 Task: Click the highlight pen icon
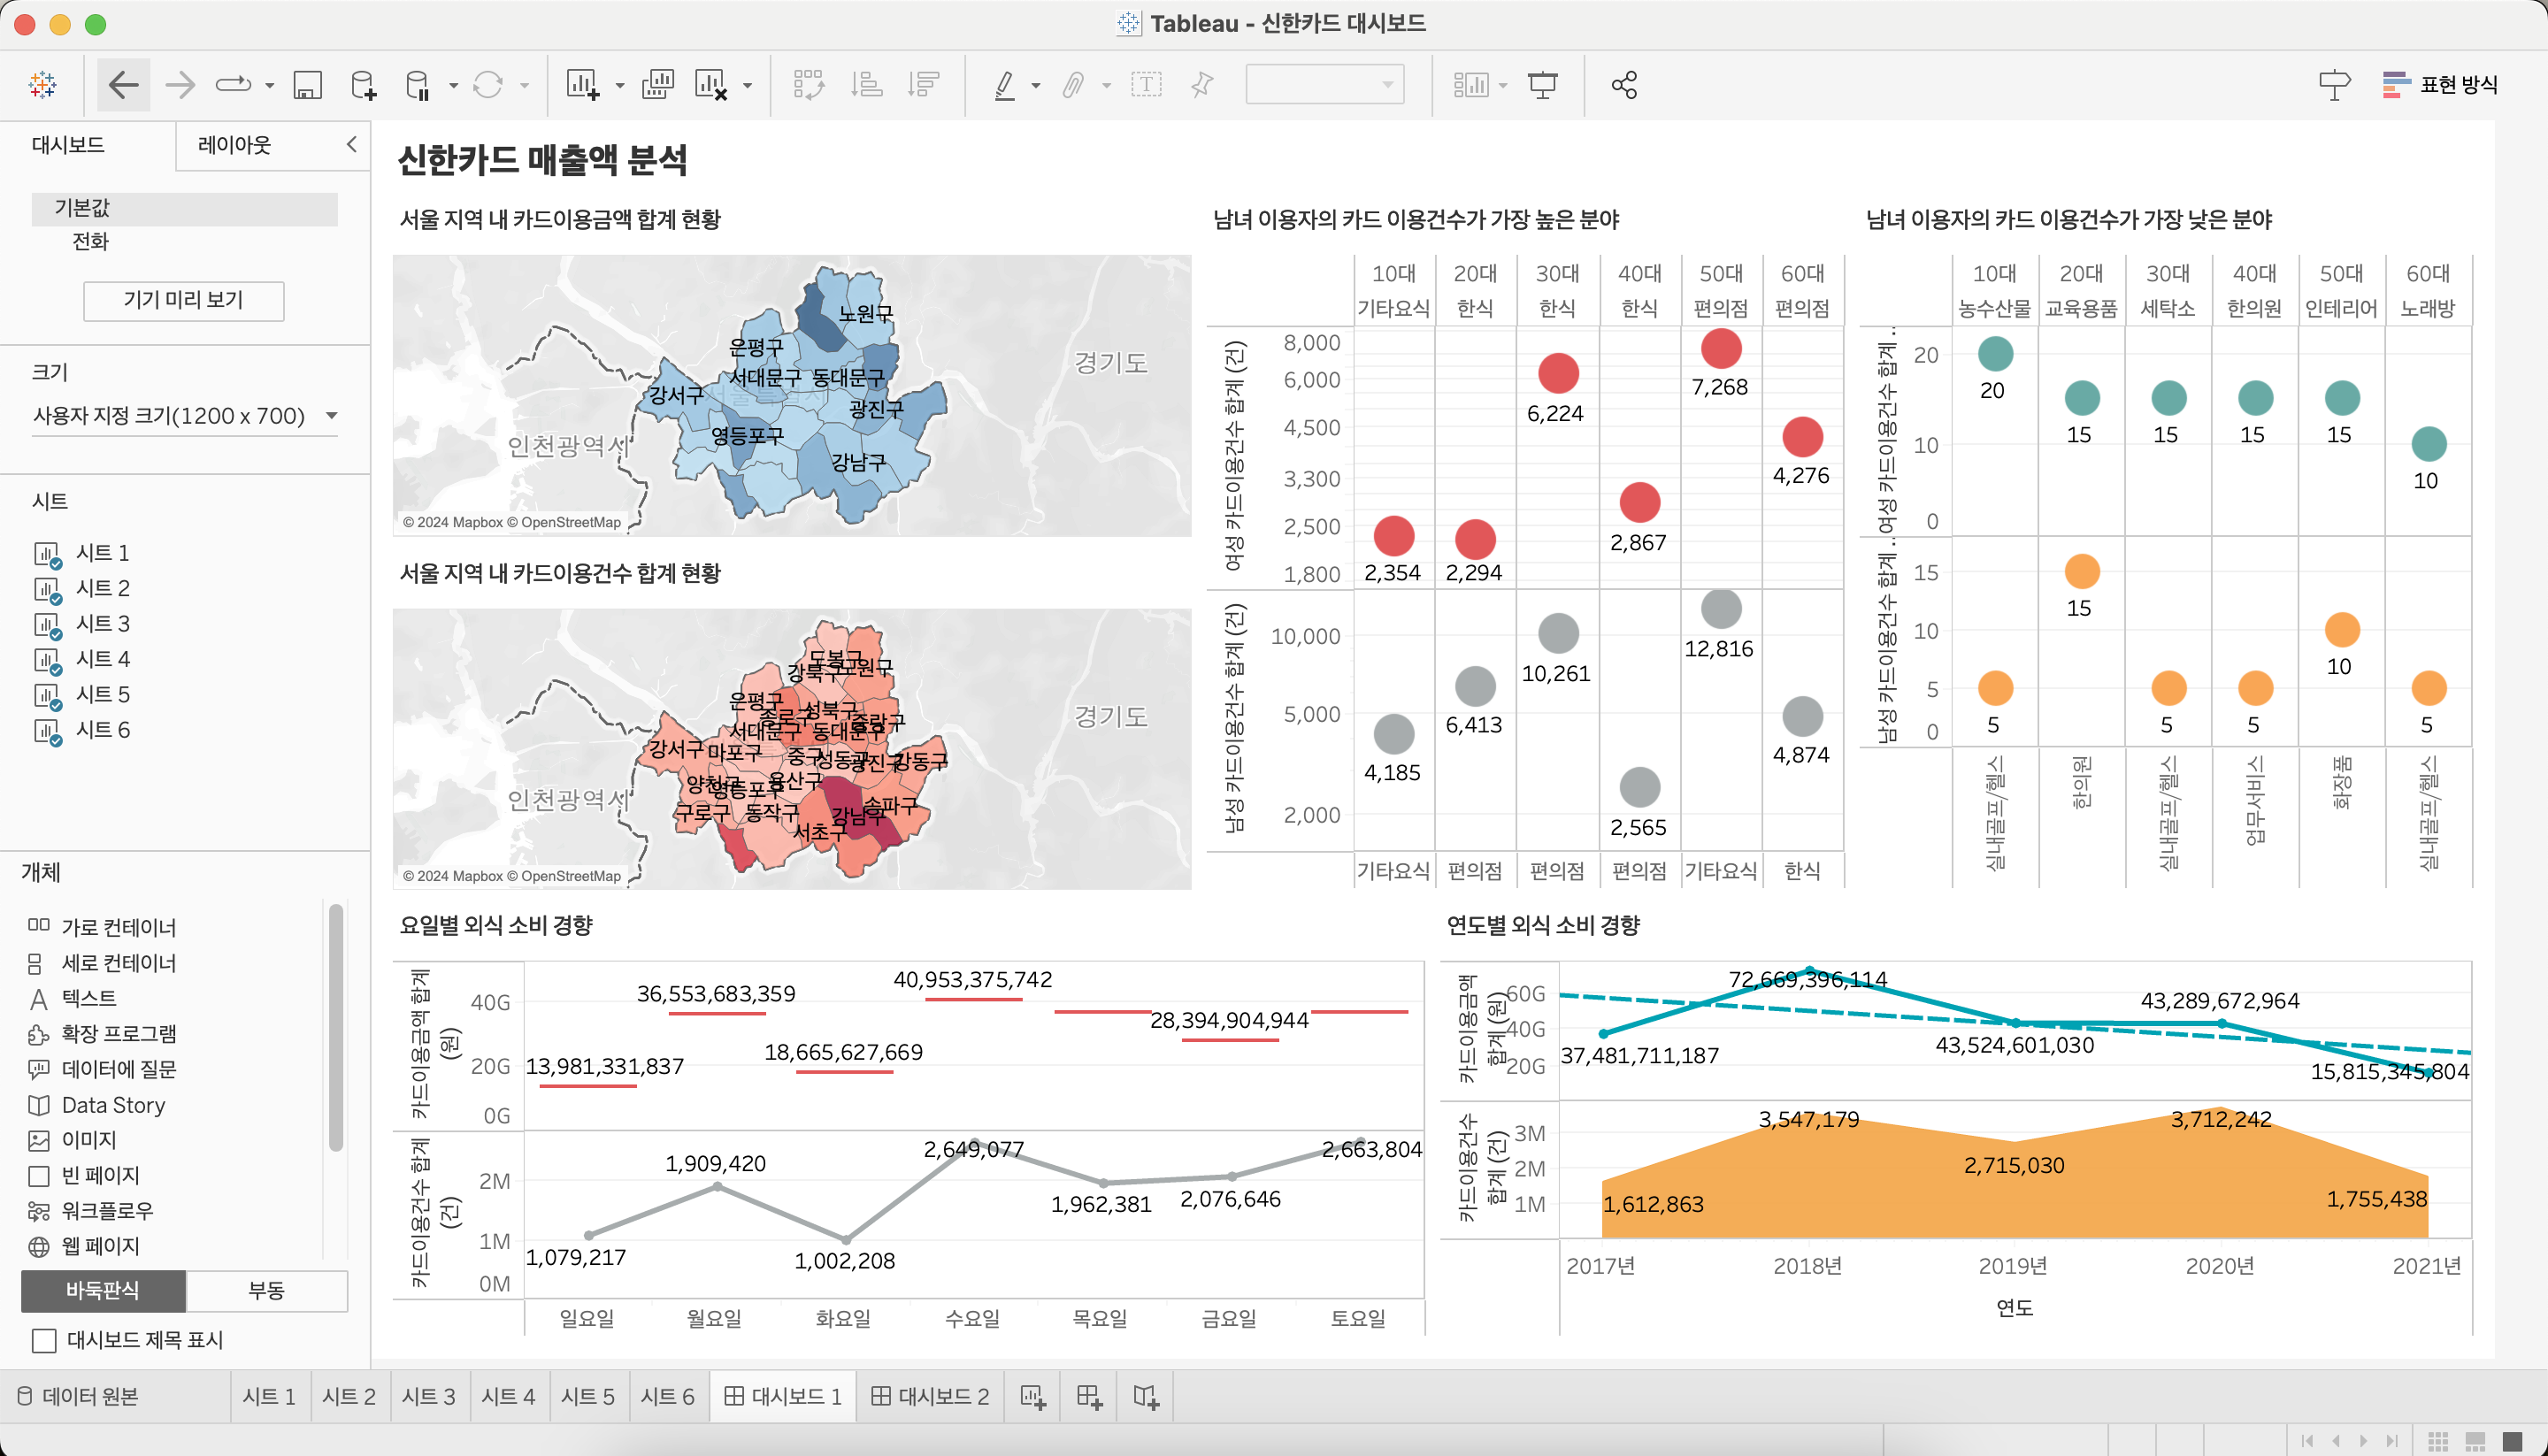(x=1005, y=85)
